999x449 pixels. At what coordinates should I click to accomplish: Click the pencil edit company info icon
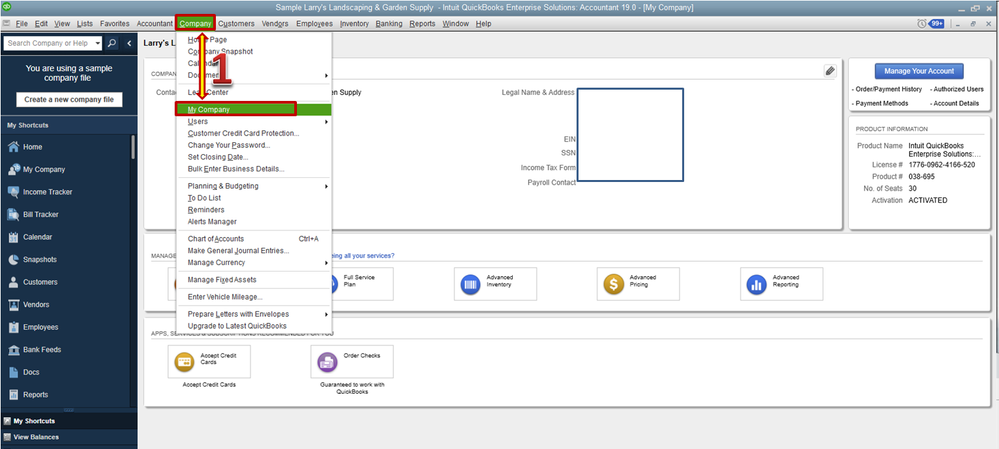[829, 71]
